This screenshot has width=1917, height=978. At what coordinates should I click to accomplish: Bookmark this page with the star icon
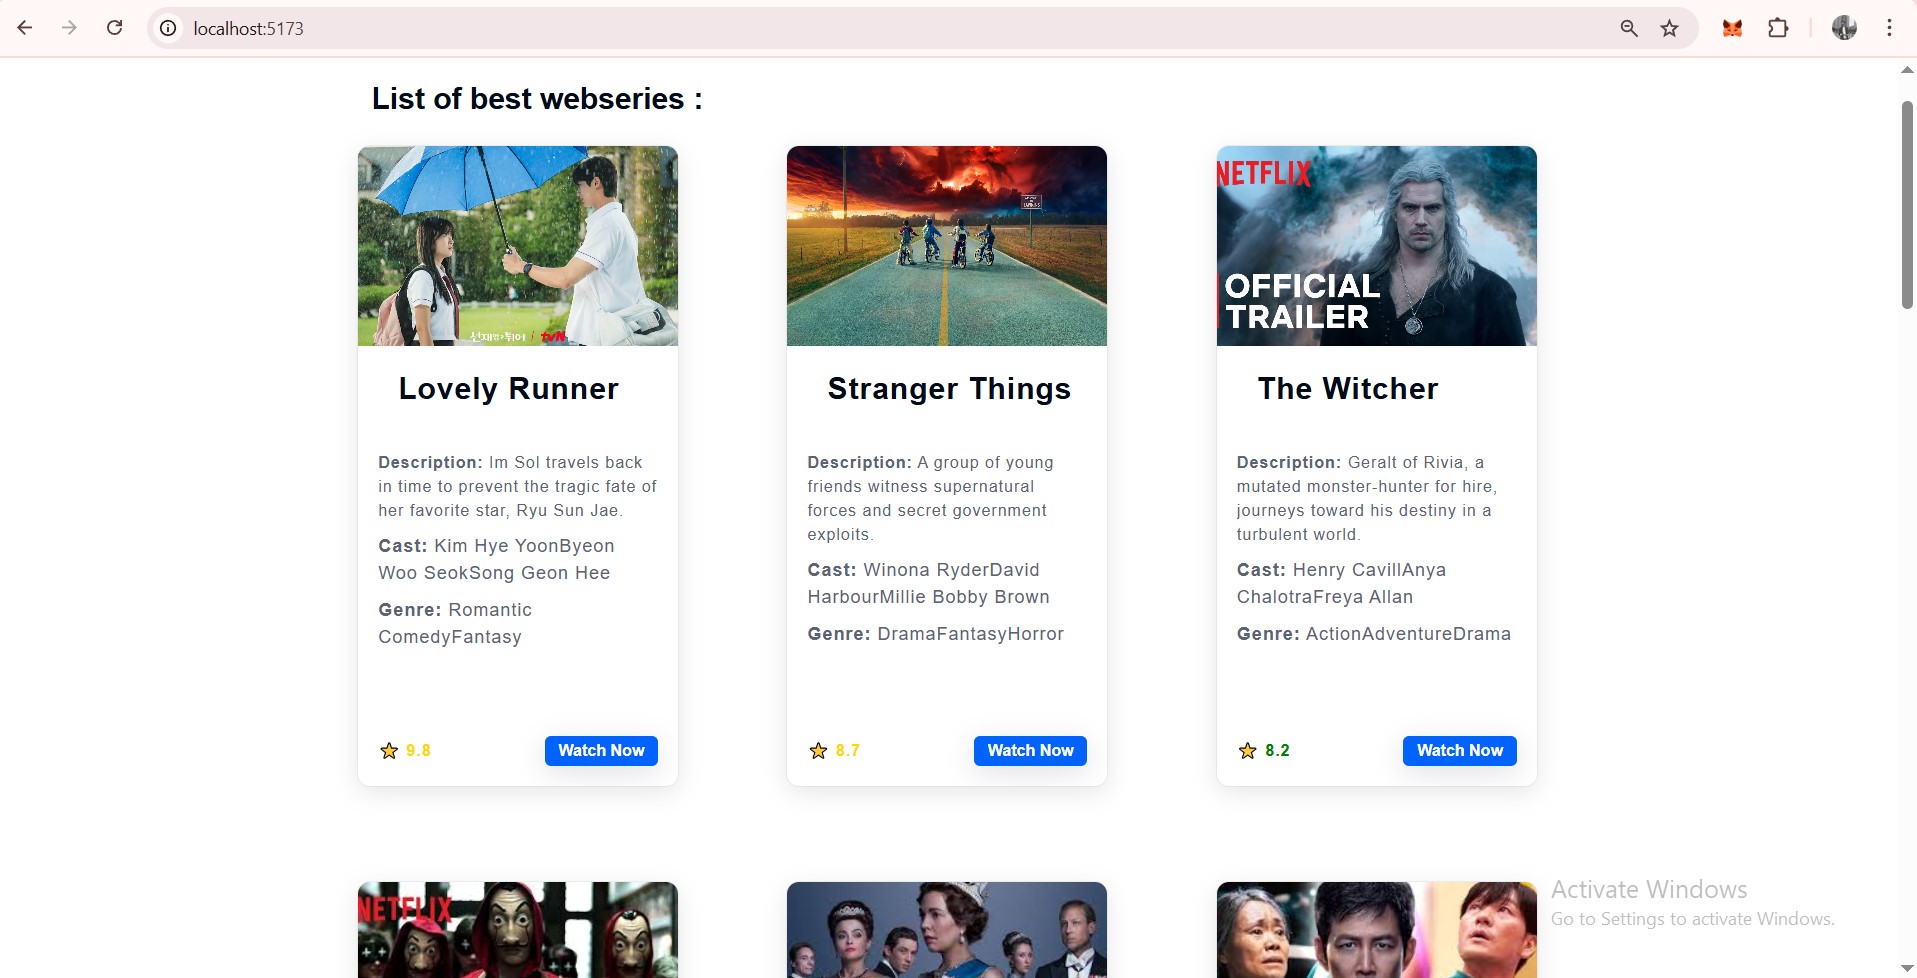(1669, 28)
